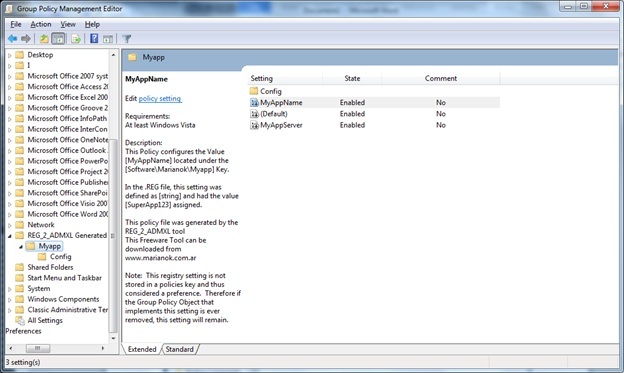Viewport: 624px width, 373px height.
Task: Open the View menu
Action: (x=68, y=24)
